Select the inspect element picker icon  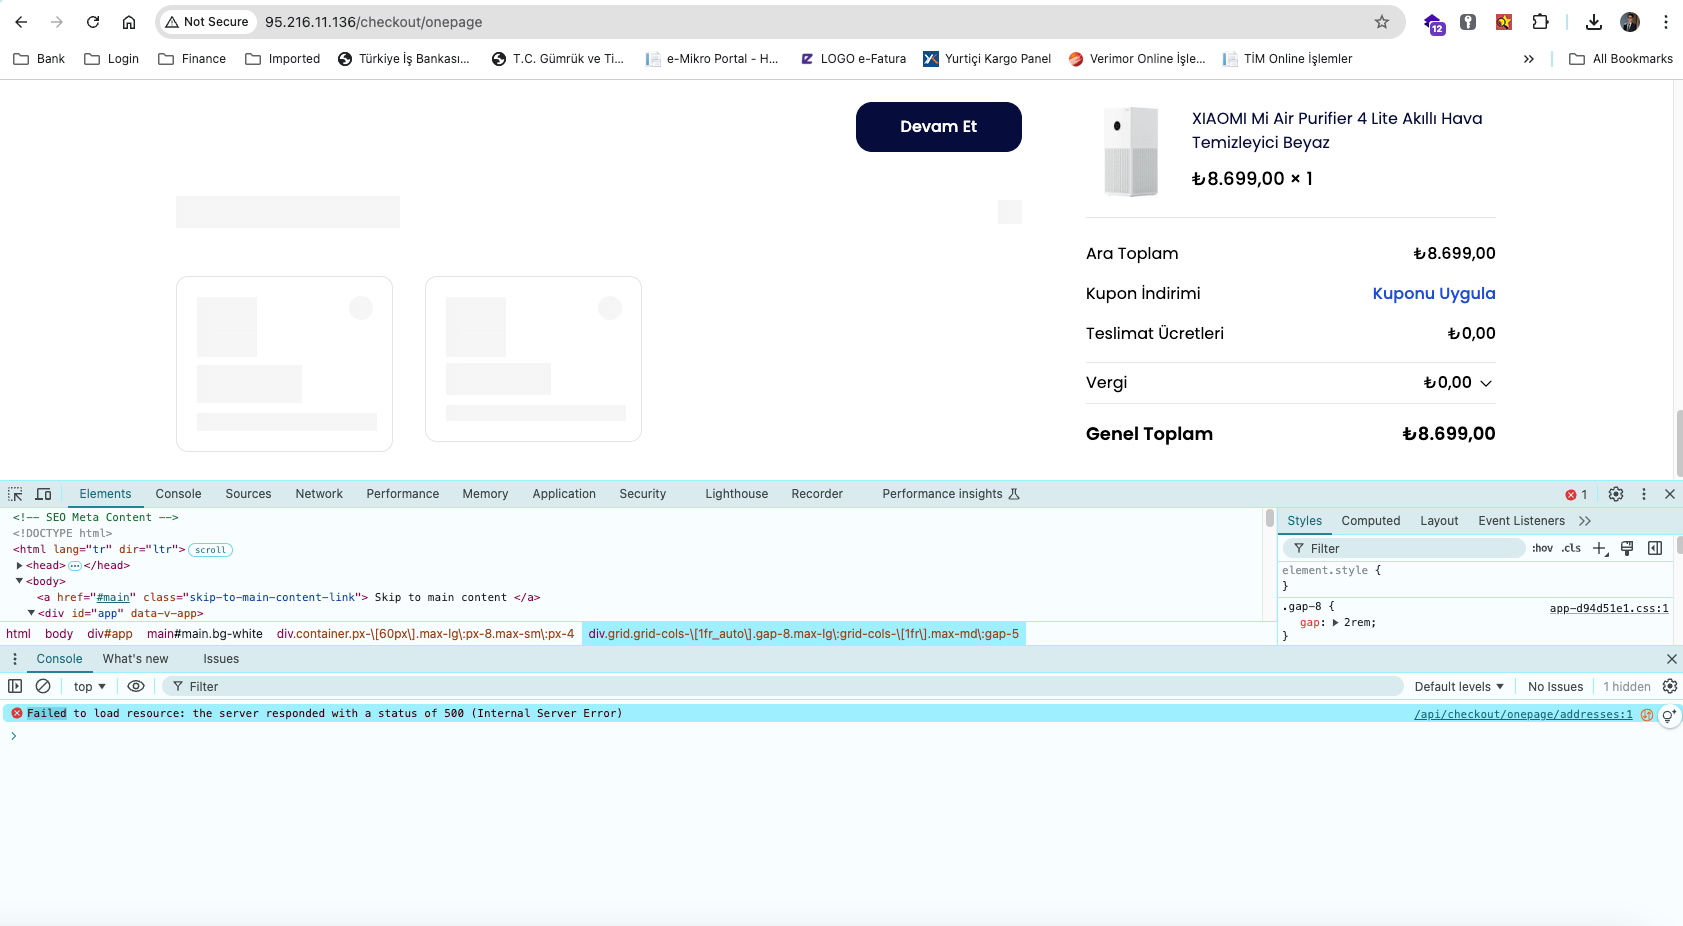point(15,494)
